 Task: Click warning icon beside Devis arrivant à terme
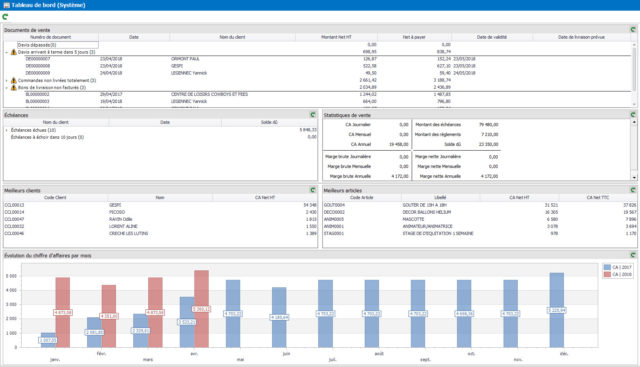[13, 52]
